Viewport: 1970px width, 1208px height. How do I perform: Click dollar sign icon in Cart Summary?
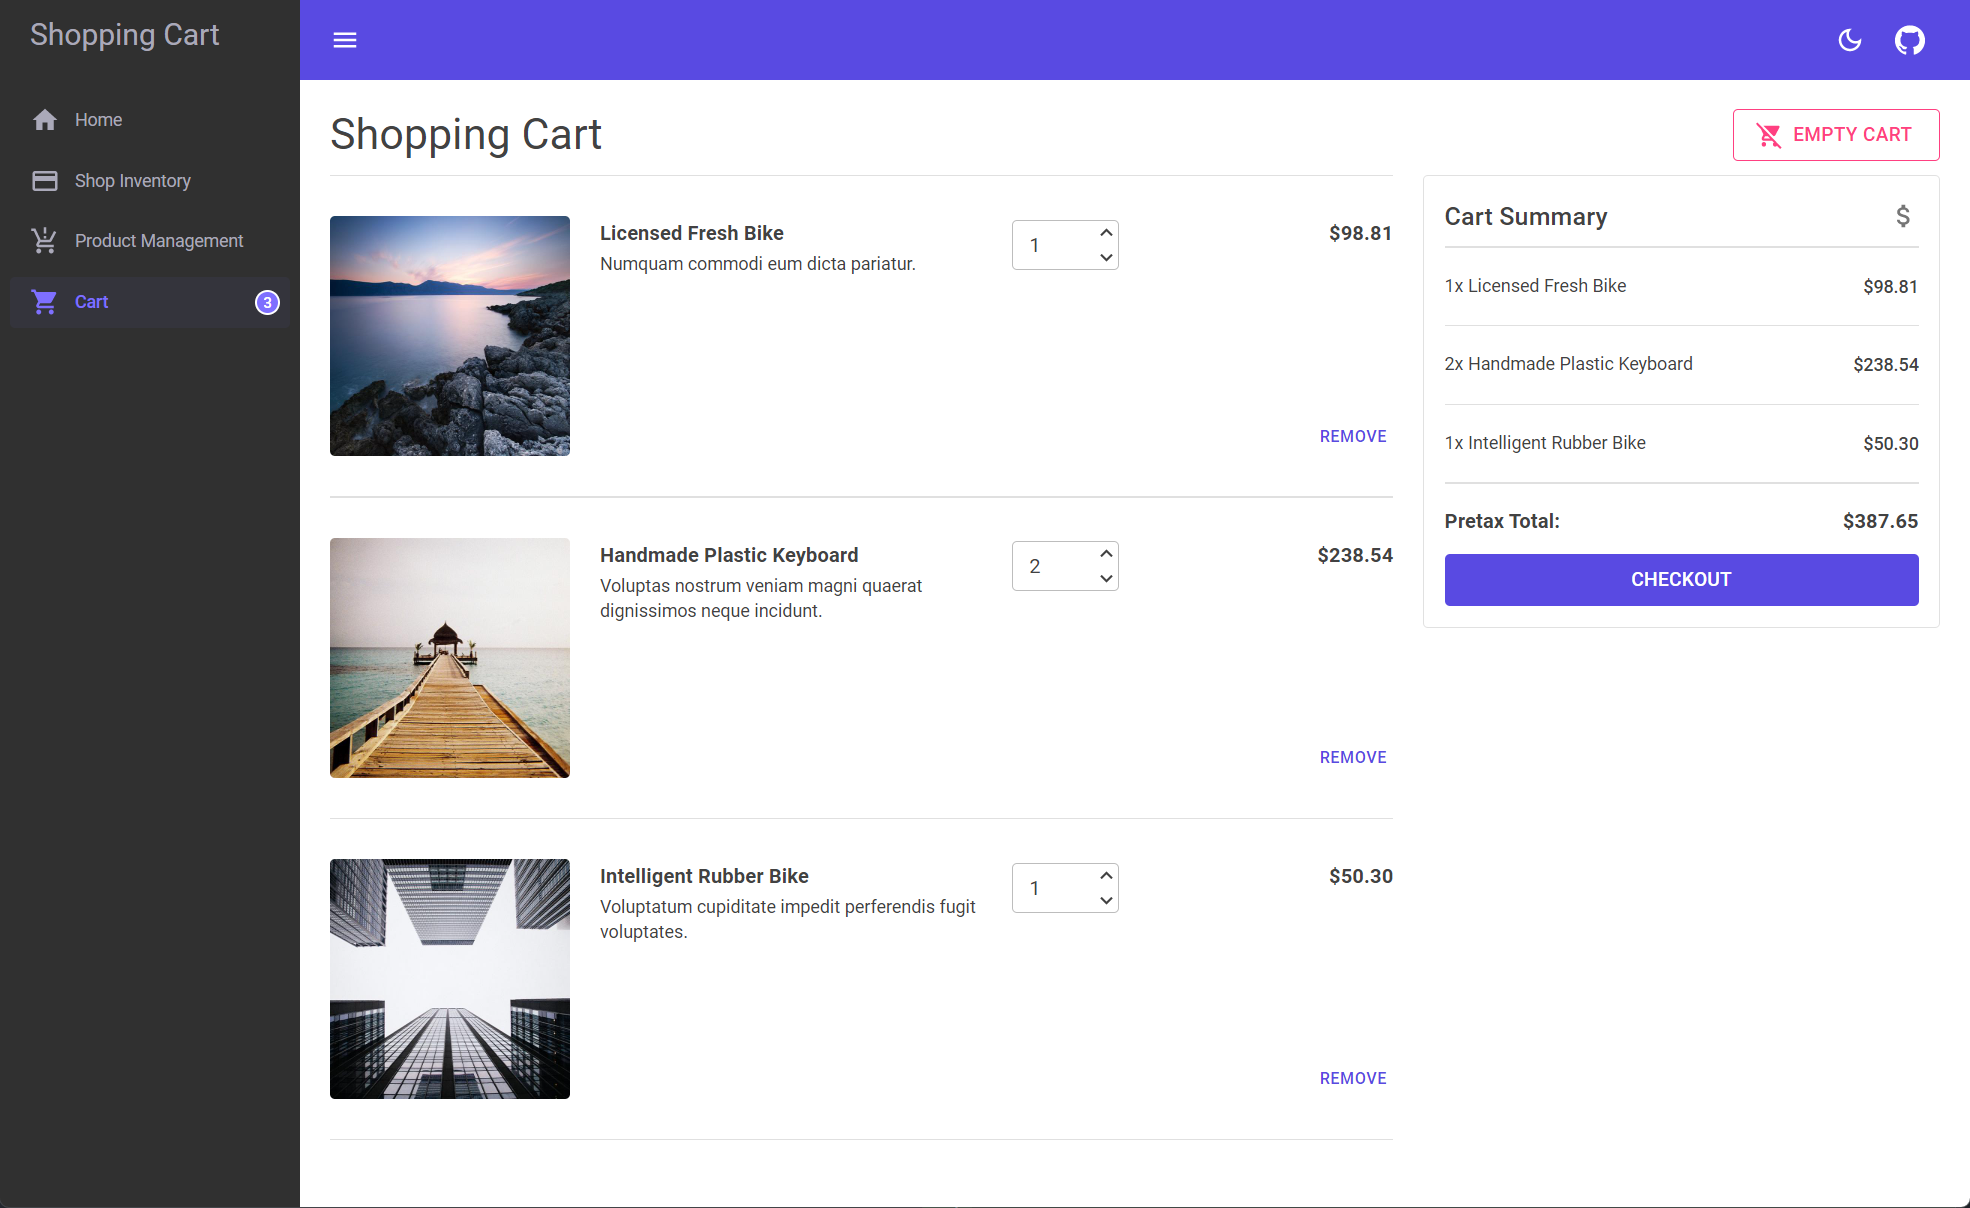click(1903, 216)
